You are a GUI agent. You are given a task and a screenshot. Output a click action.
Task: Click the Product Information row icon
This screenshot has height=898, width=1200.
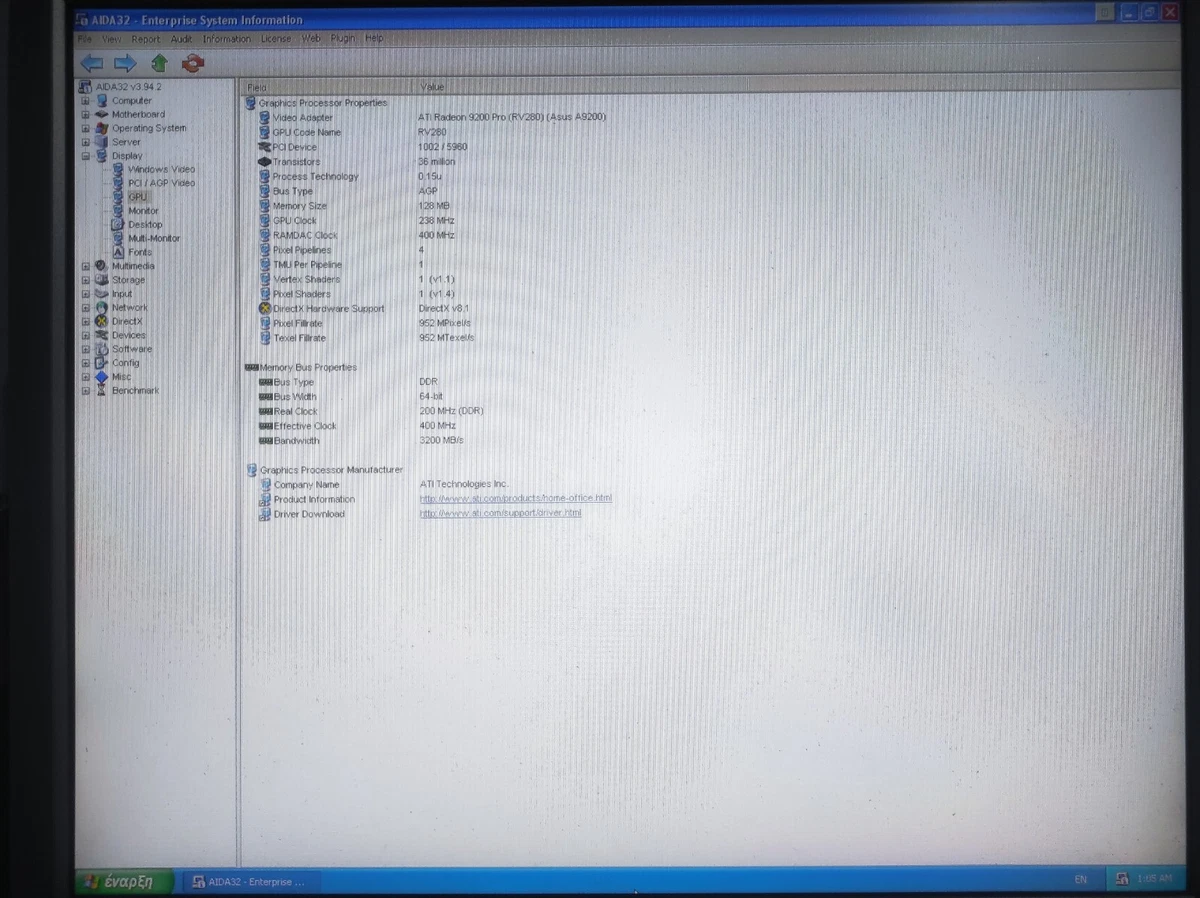(x=265, y=499)
